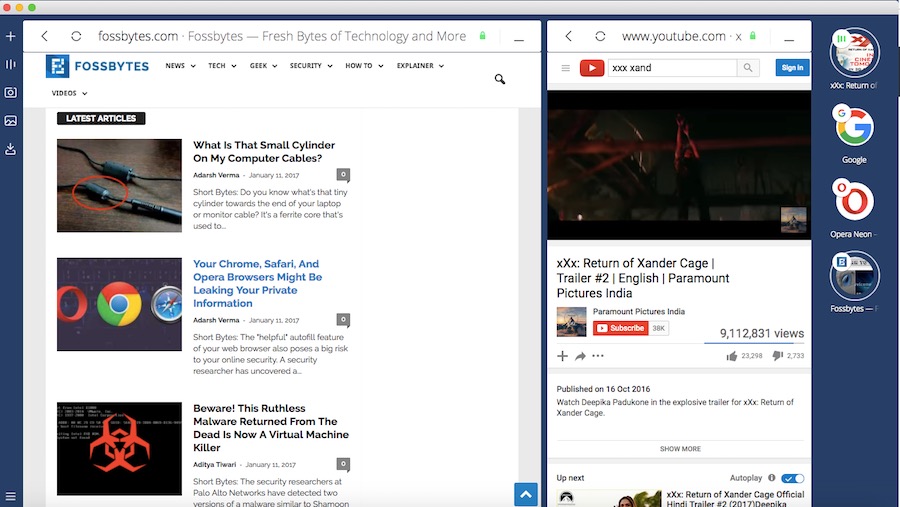Open the Paramount Pictures India channel name link
The height and width of the screenshot is (507, 900).
pos(639,311)
